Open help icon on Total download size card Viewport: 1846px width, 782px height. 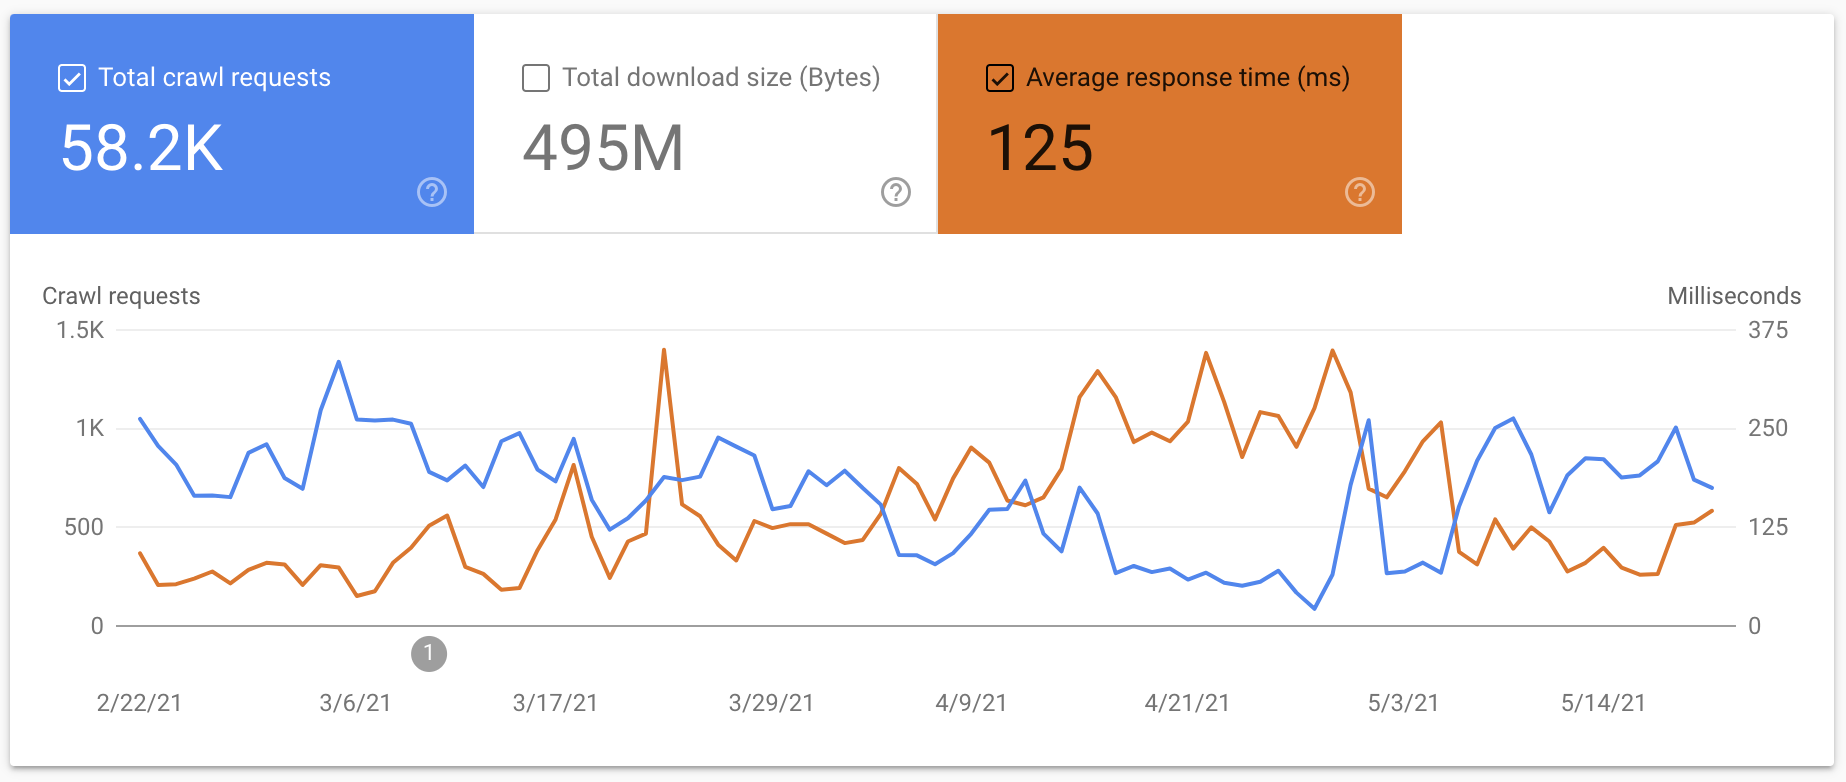tap(895, 192)
